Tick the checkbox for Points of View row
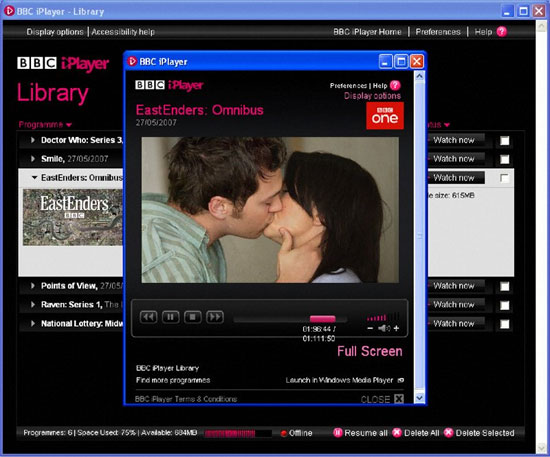The width and height of the screenshot is (550, 457). point(505,287)
